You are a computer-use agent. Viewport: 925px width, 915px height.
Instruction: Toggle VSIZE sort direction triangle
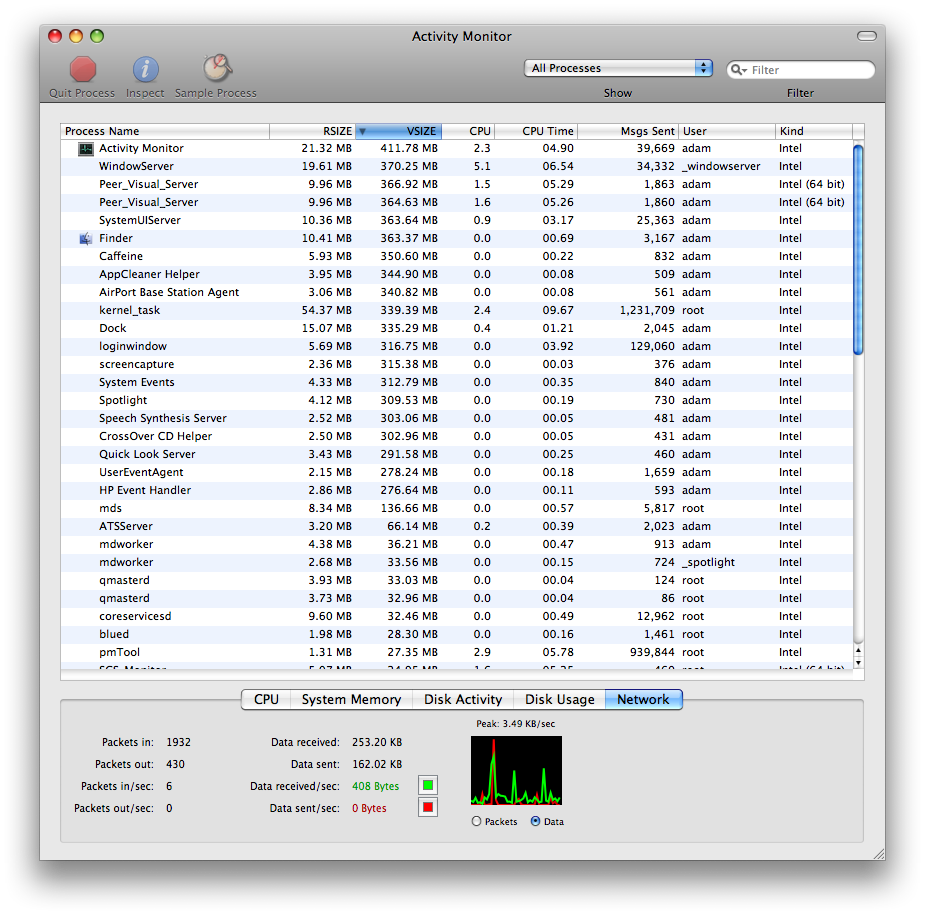click(363, 132)
